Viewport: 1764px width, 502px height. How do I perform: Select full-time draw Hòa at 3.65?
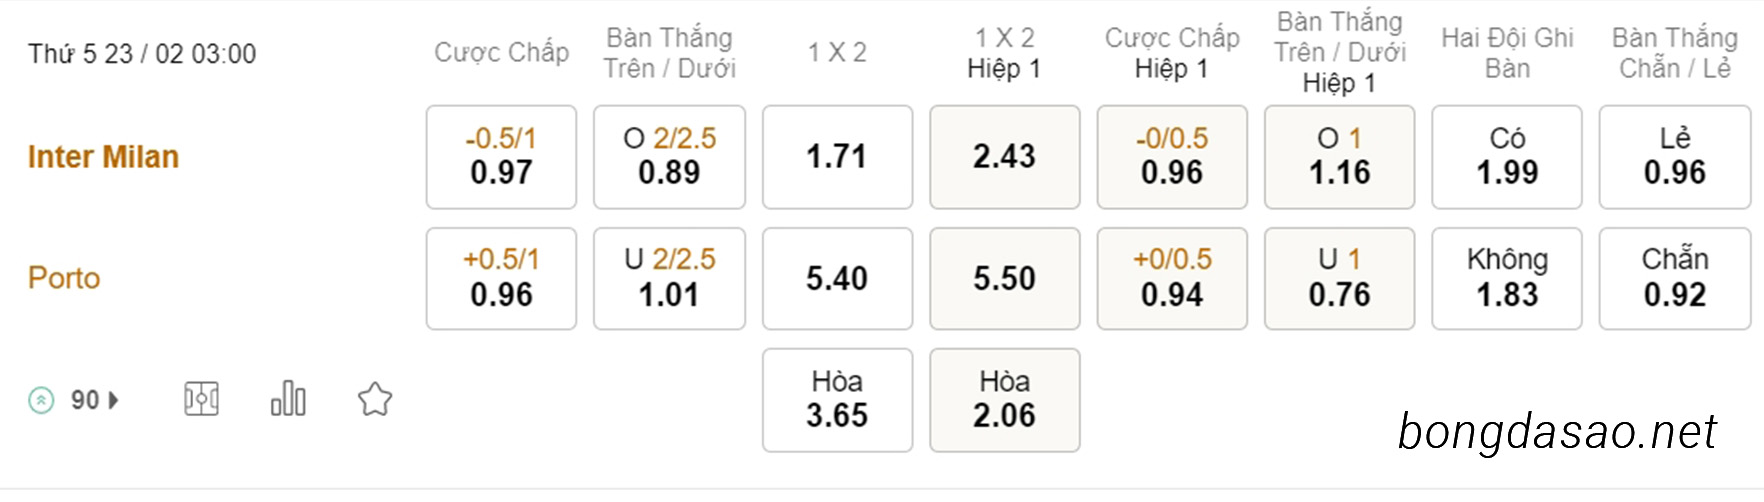click(x=837, y=400)
